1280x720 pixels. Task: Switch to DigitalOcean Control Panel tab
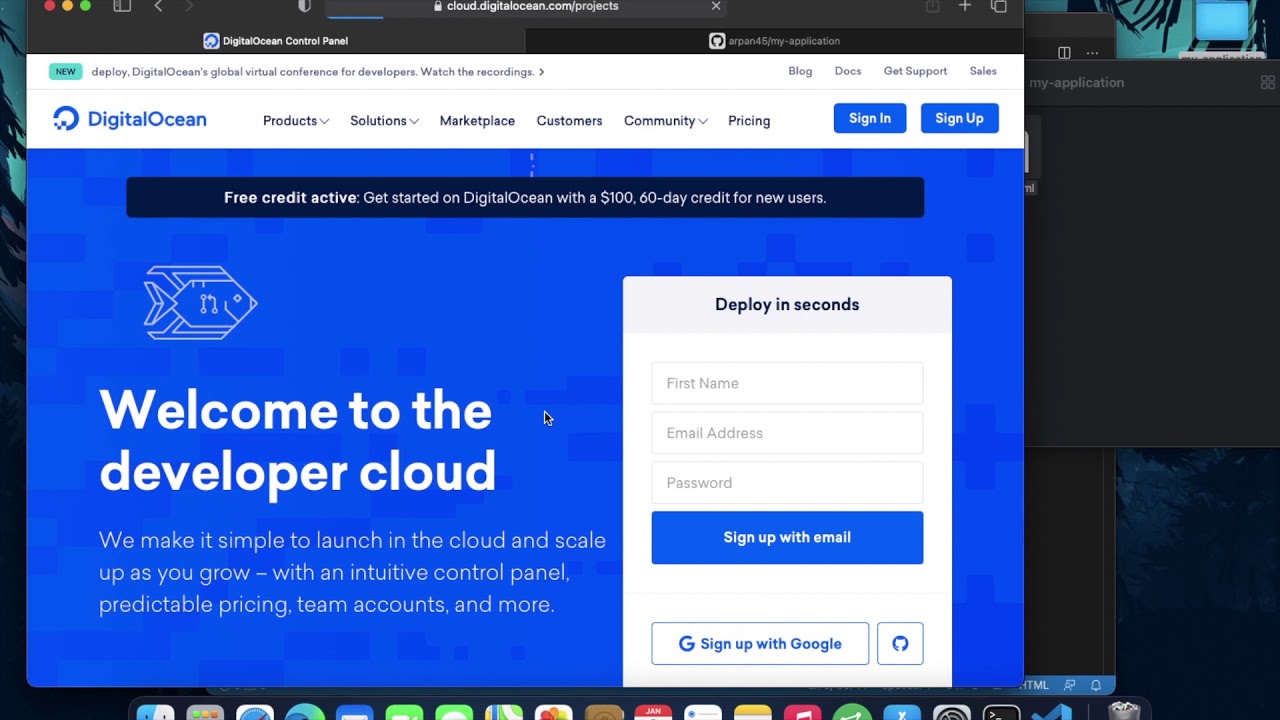pyautogui.click(x=276, y=41)
